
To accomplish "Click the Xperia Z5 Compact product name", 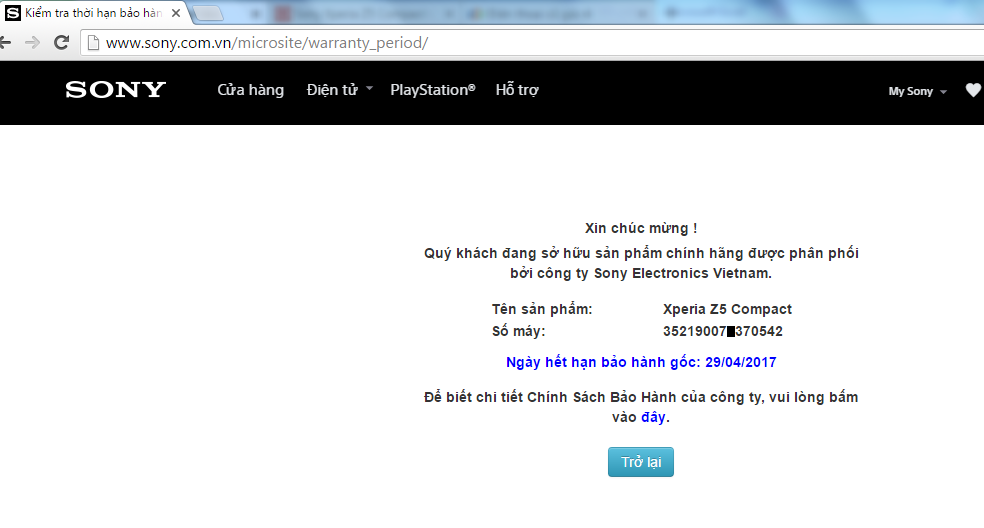I will tap(727, 309).
